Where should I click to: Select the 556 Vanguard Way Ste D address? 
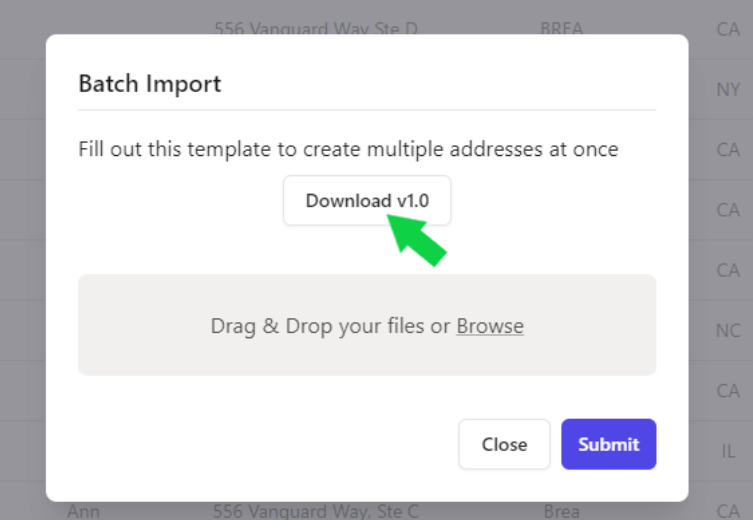coord(316,28)
